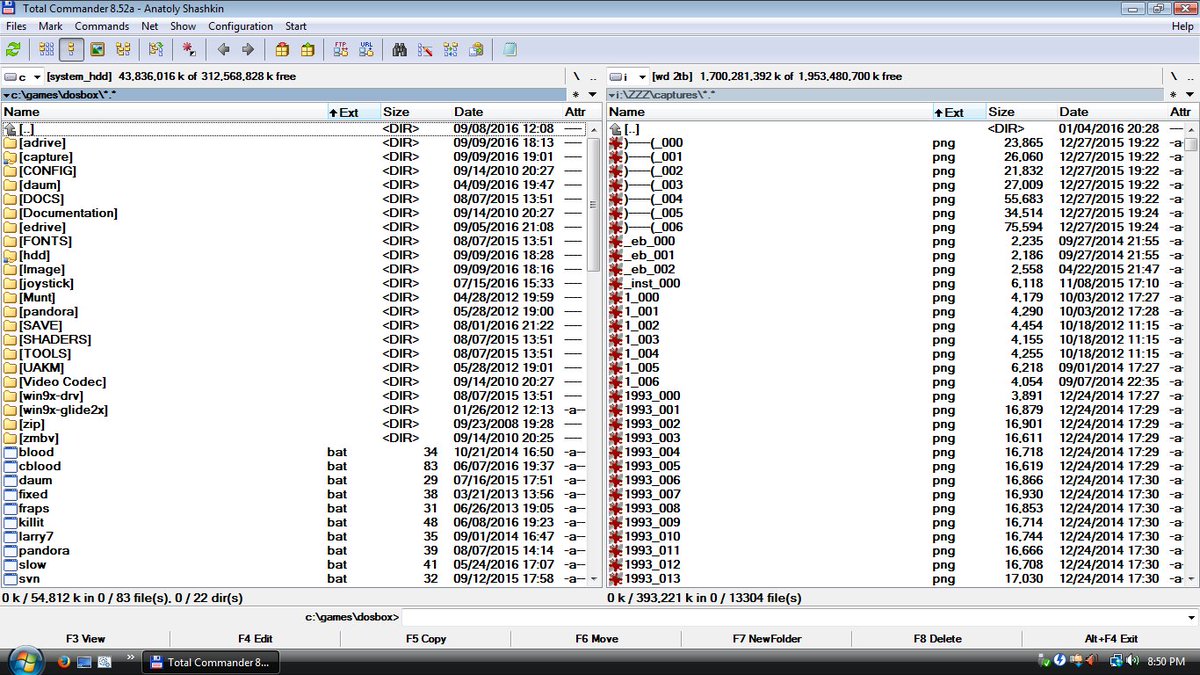Click the F5 Copy button
The width and height of the screenshot is (1200, 675).
(x=426, y=638)
